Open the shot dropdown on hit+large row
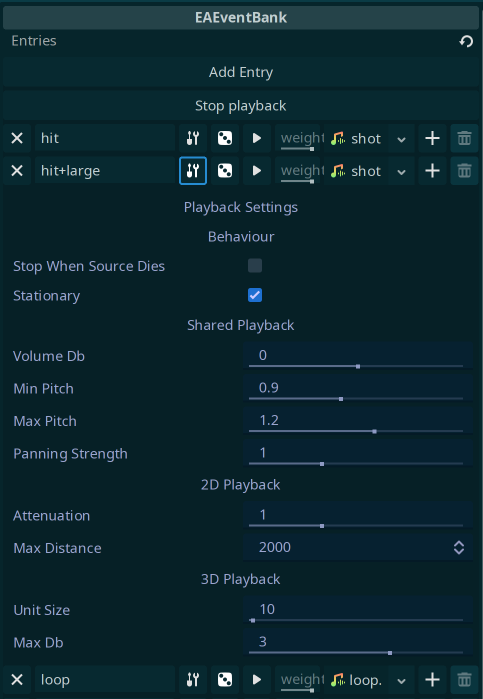The image size is (483, 699). pyautogui.click(x=401, y=171)
